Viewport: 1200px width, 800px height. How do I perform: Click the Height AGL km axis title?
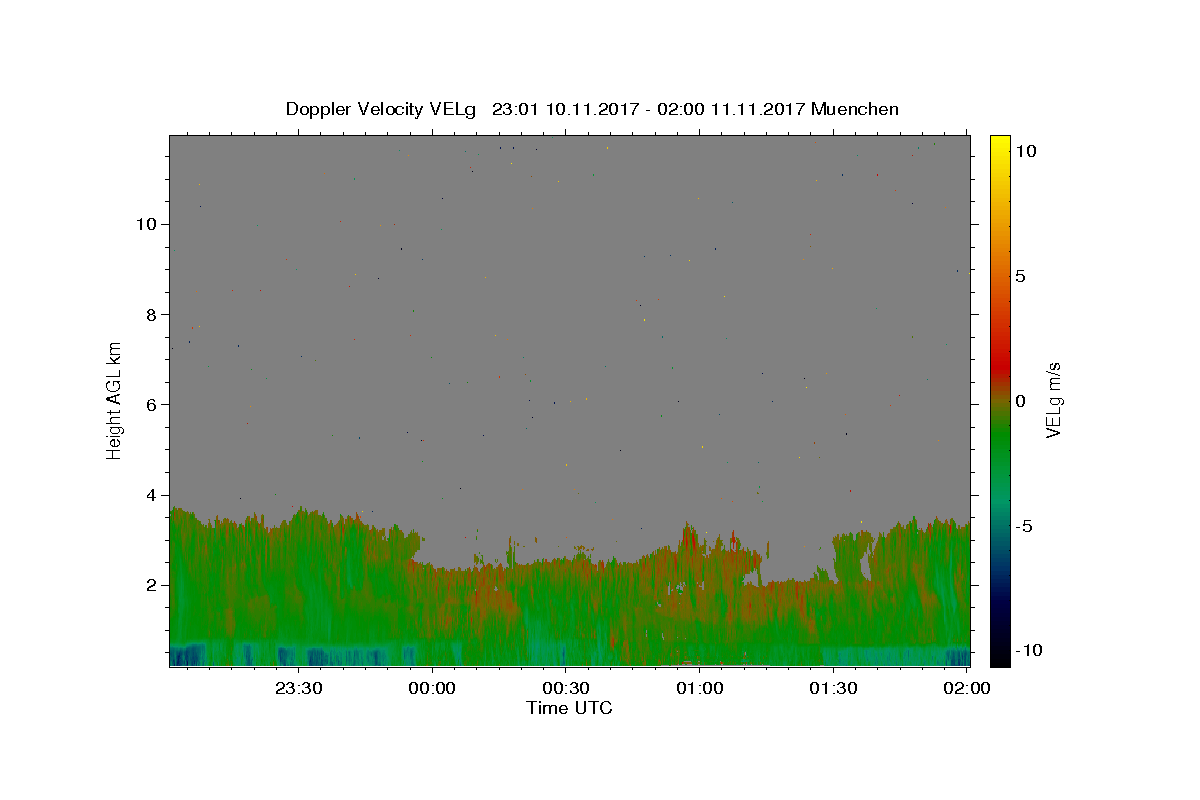(x=114, y=400)
